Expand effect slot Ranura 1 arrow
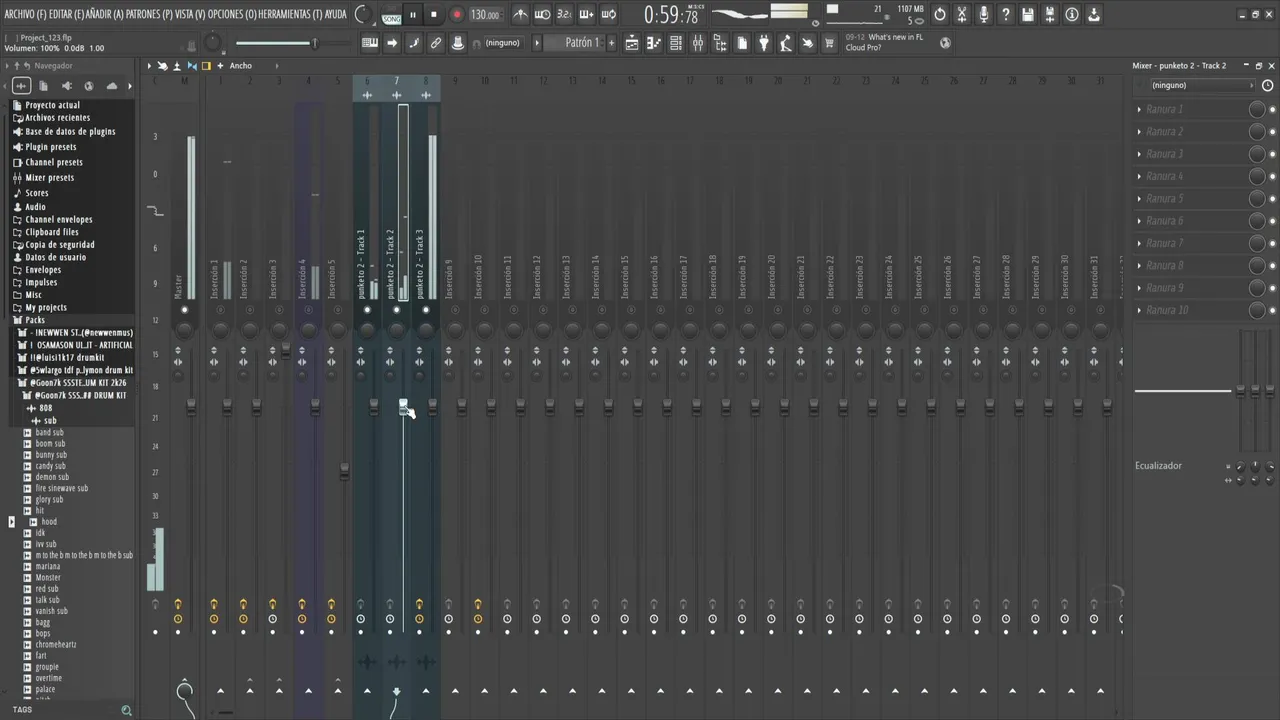 [1139, 109]
